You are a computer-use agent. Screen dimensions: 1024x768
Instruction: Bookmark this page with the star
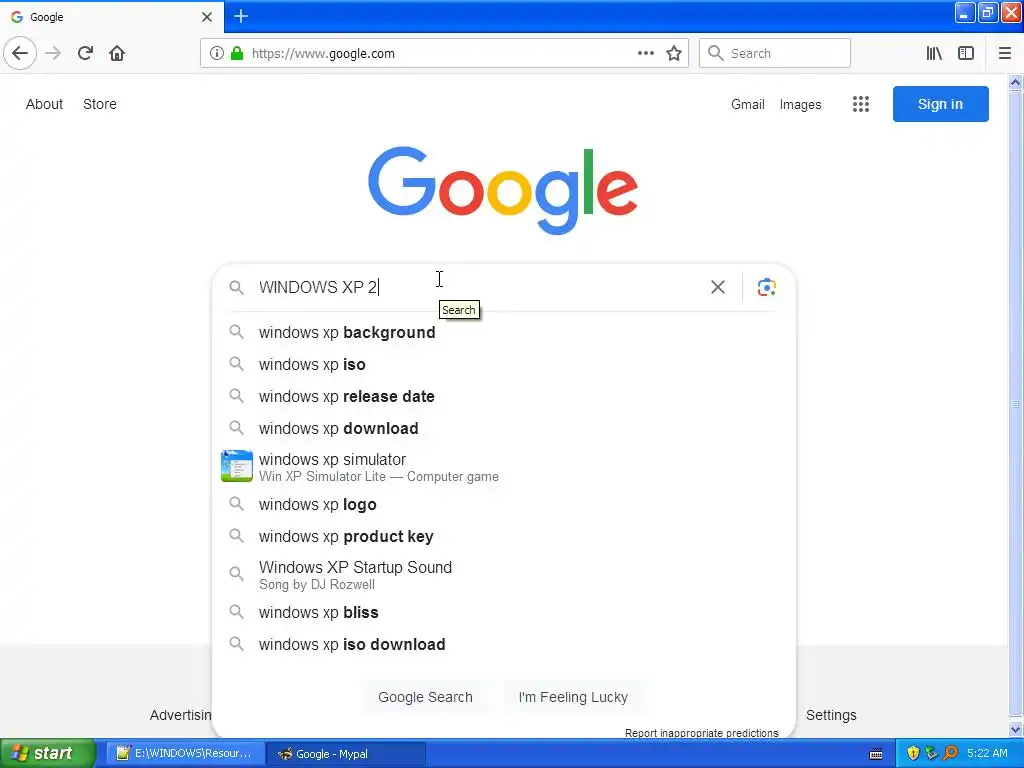pos(674,54)
